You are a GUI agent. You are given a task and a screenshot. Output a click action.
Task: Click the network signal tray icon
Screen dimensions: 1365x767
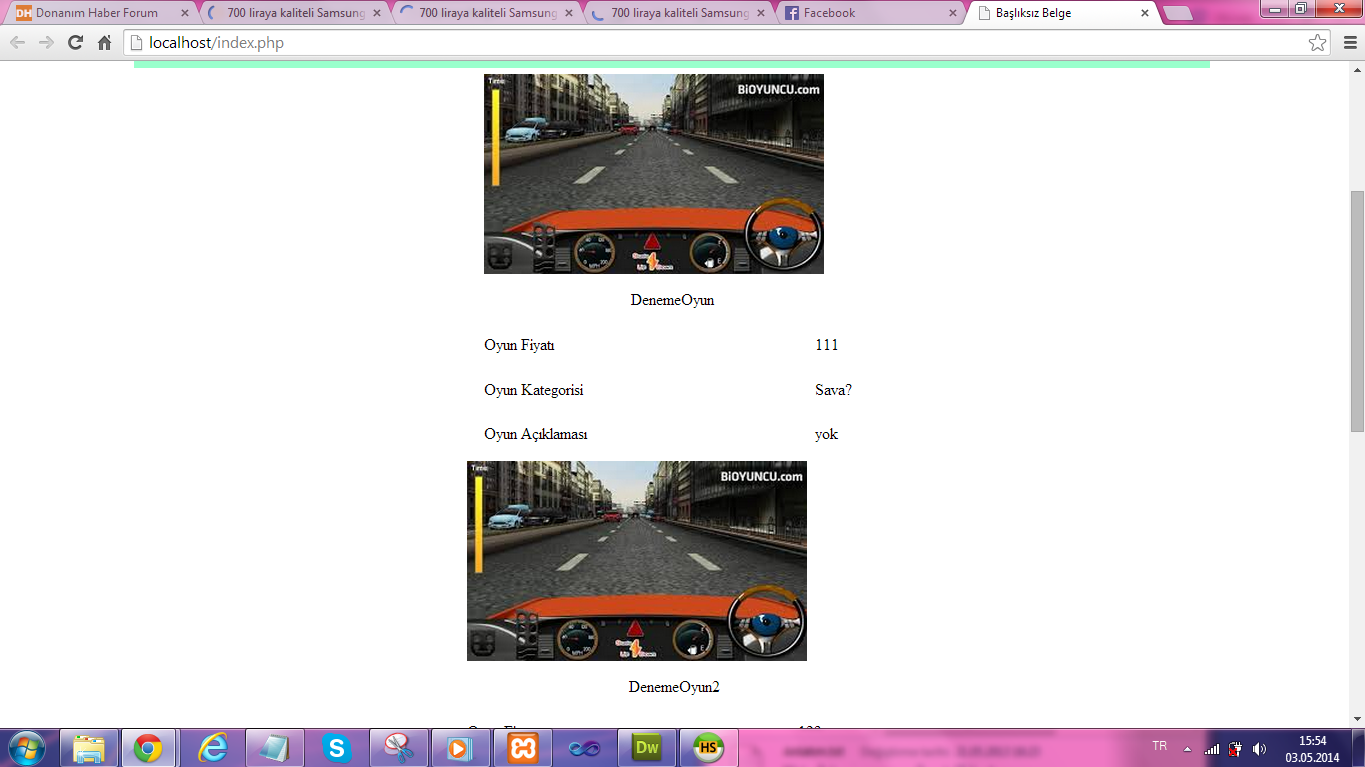1212,748
